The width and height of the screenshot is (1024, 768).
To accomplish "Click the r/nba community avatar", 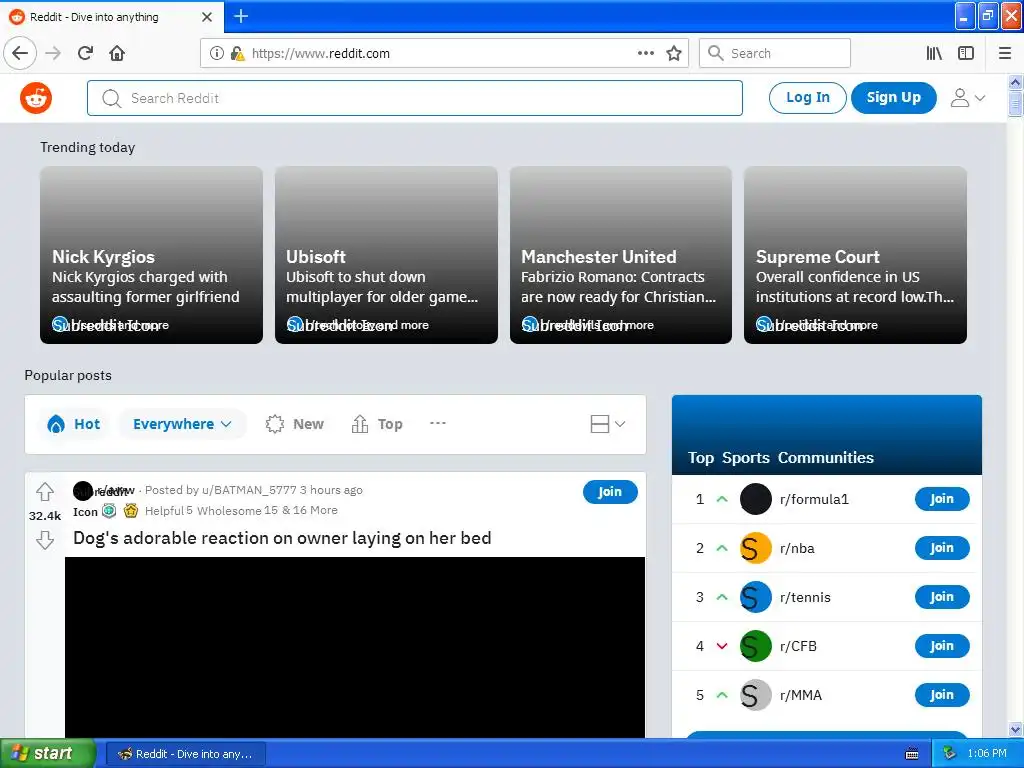I will pyautogui.click(x=756, y=549).
